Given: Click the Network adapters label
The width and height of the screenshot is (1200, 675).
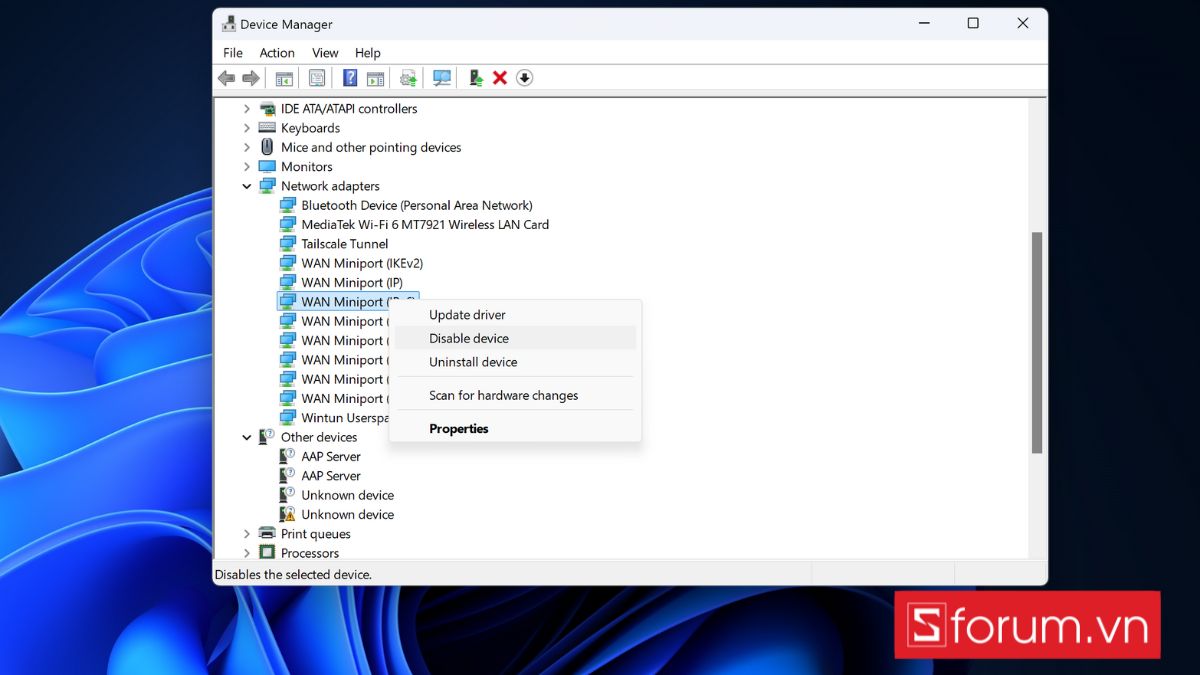Looking at the screenshot, I should pos(330,186).
